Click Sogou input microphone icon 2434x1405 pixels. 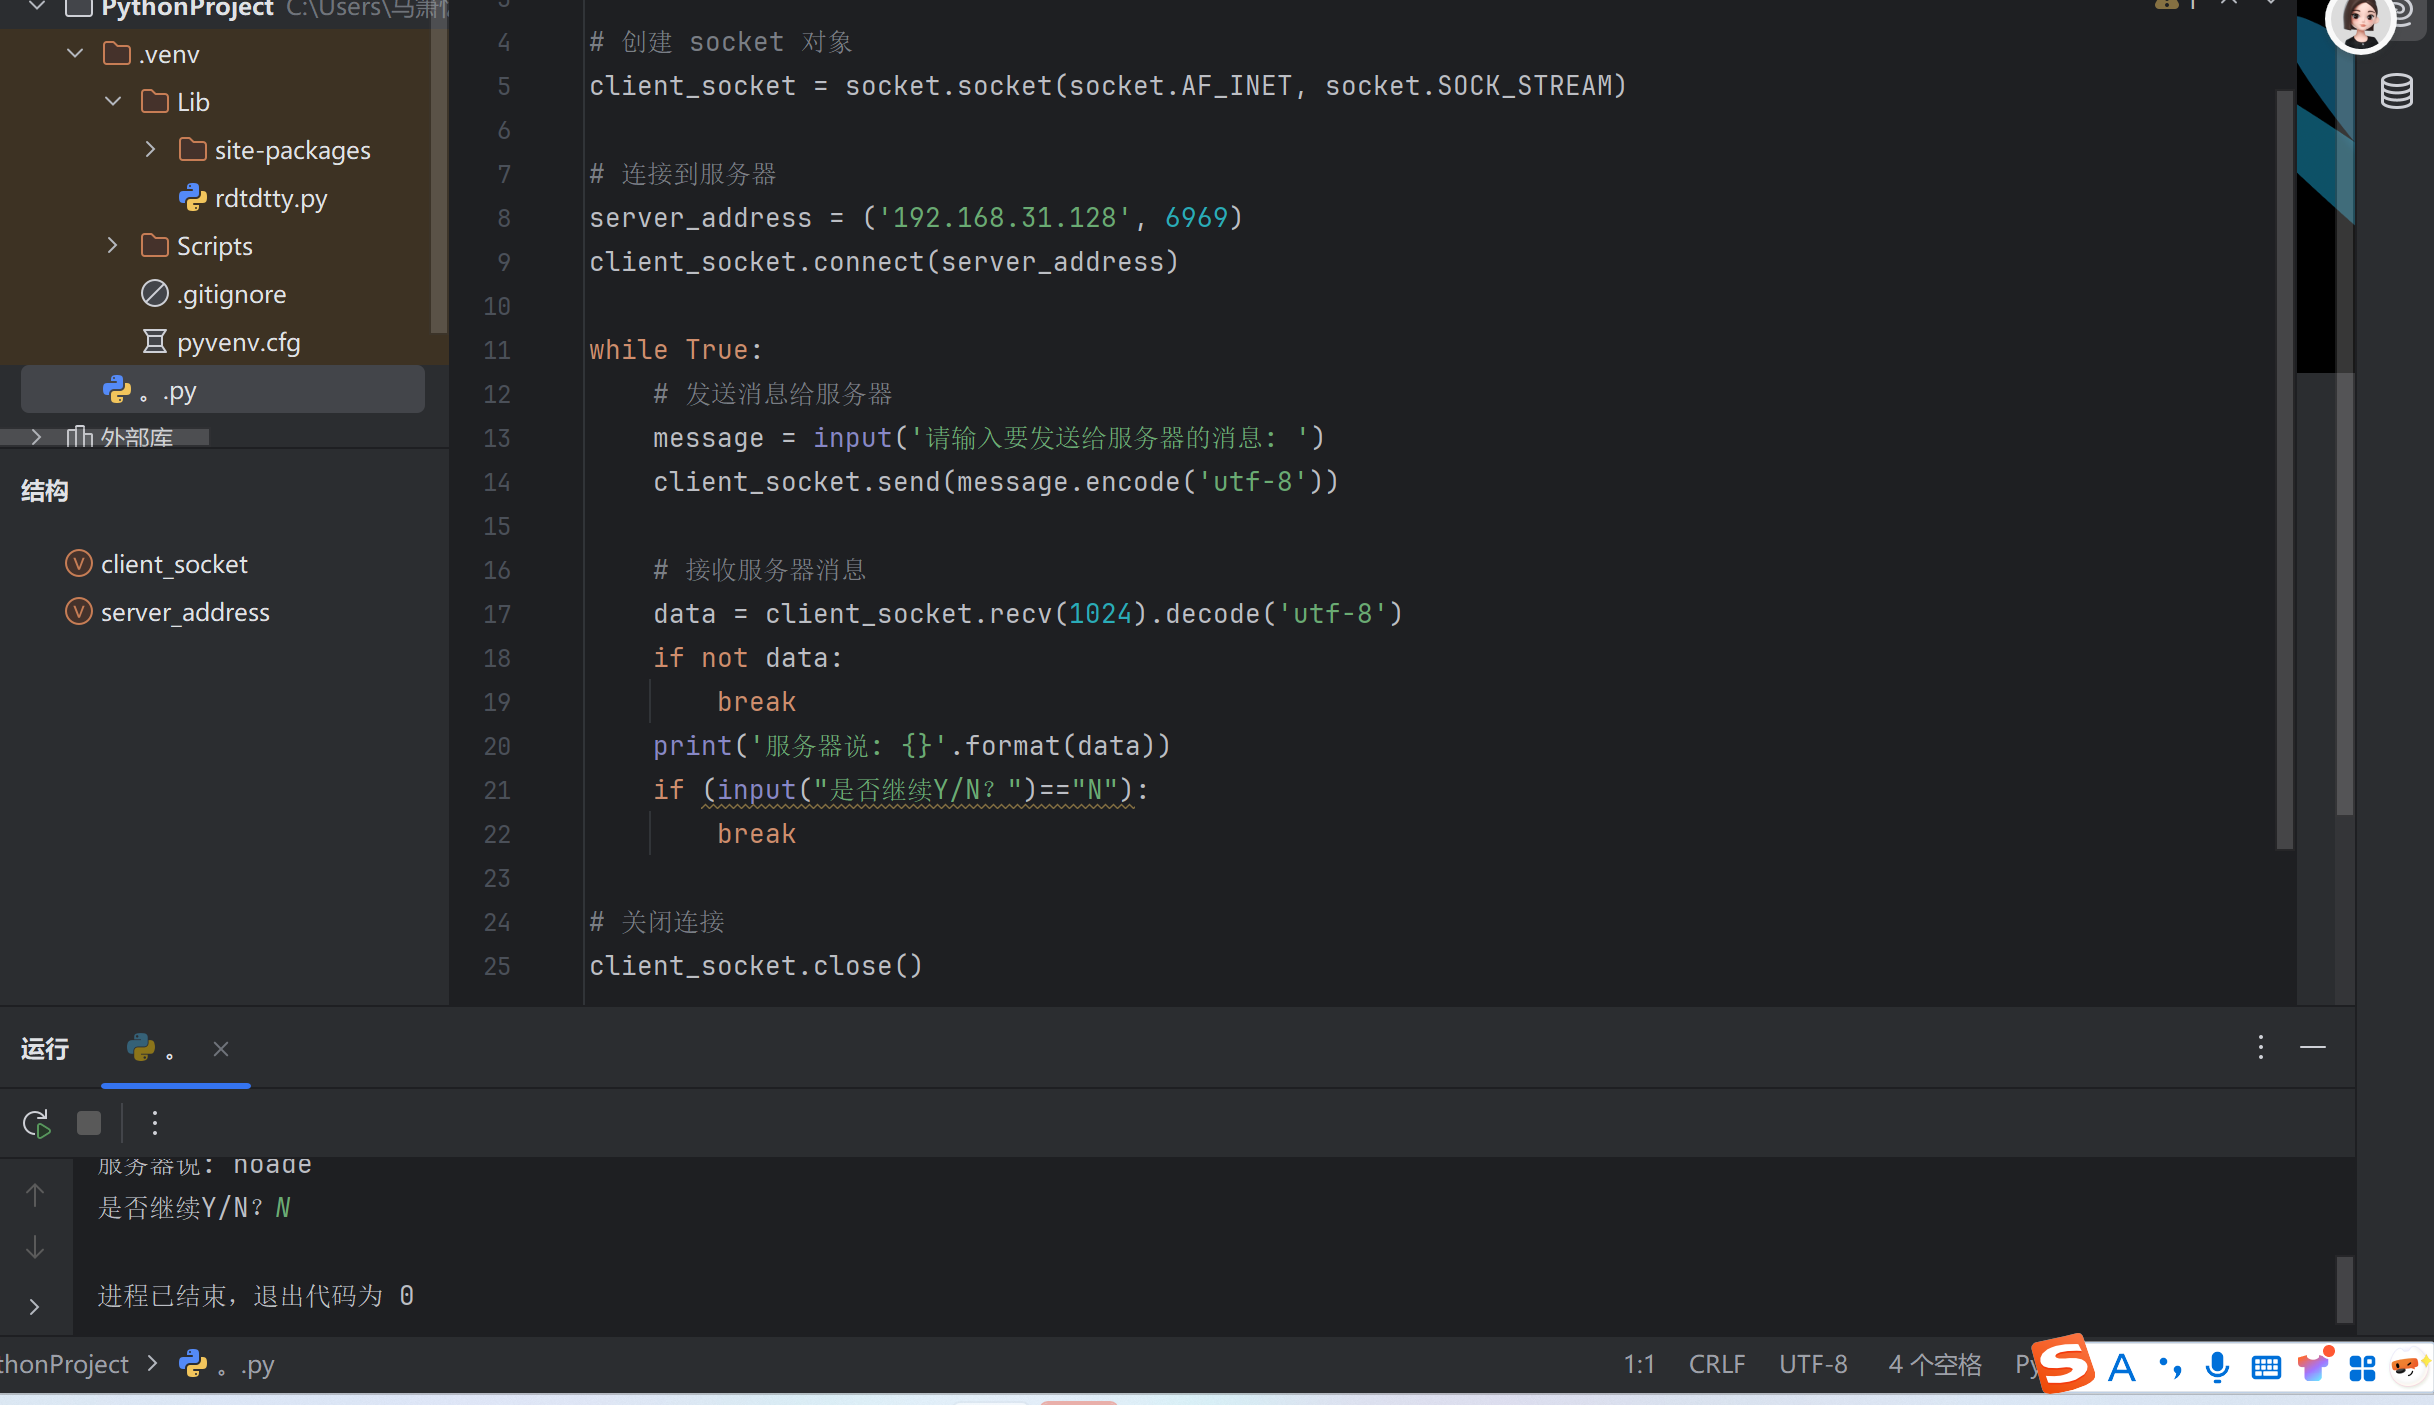click(x=2217, y=1367)
